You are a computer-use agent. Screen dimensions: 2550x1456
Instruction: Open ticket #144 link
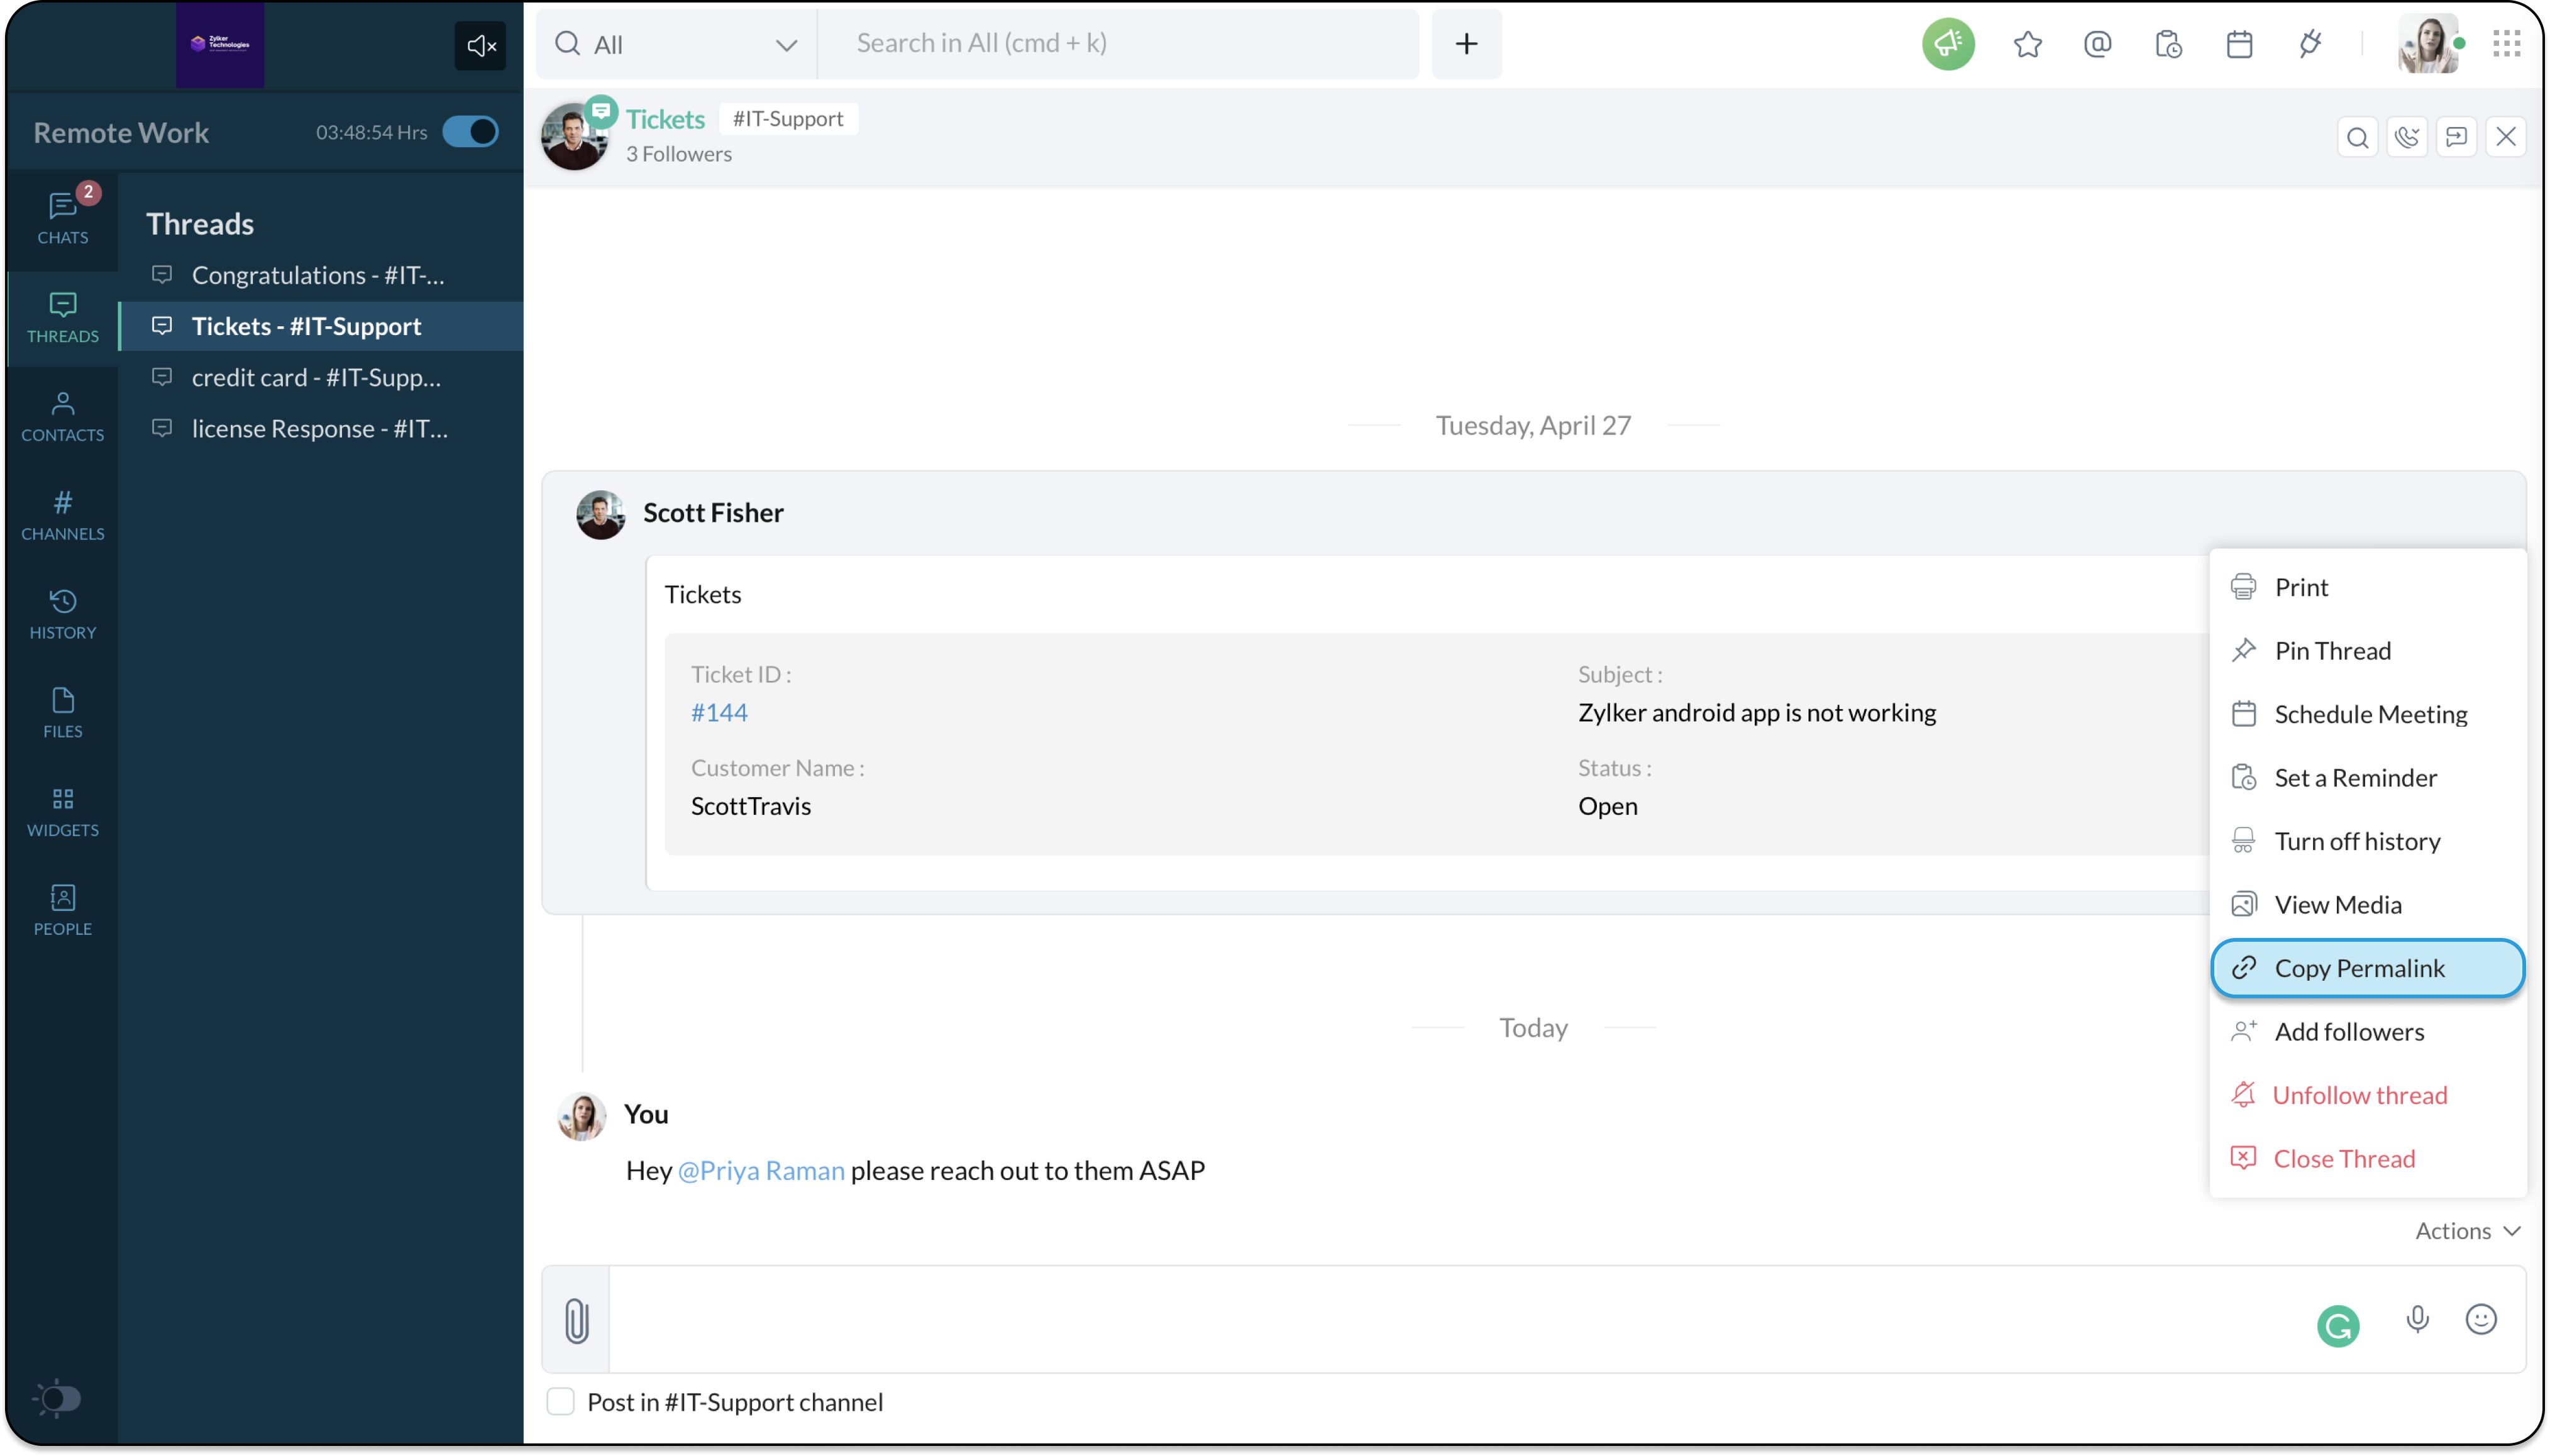click(719, 712)
